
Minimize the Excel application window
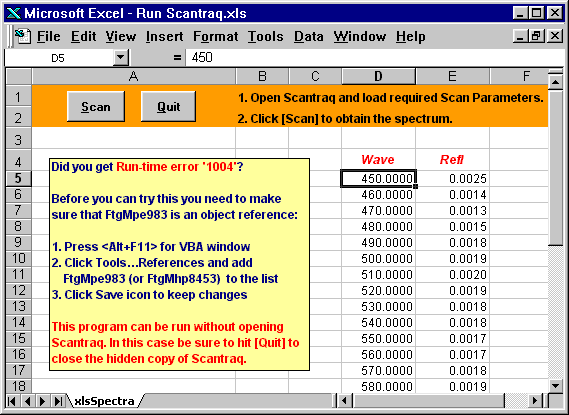[521, 13]
